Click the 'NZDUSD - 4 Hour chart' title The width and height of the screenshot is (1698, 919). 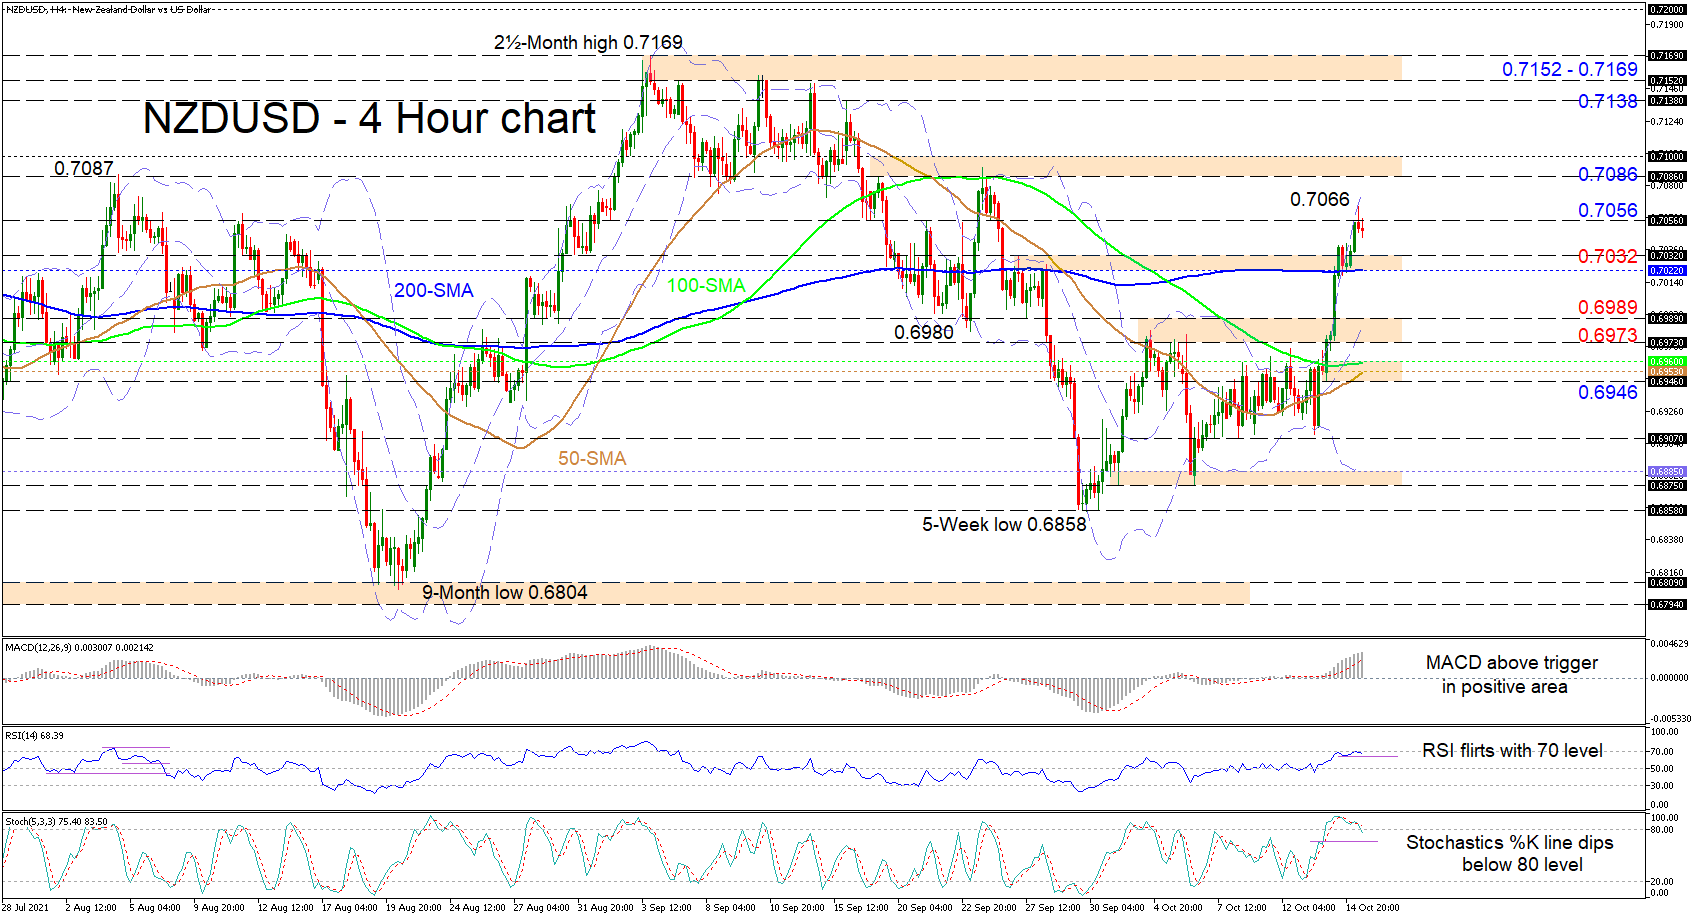pos(369,118)
